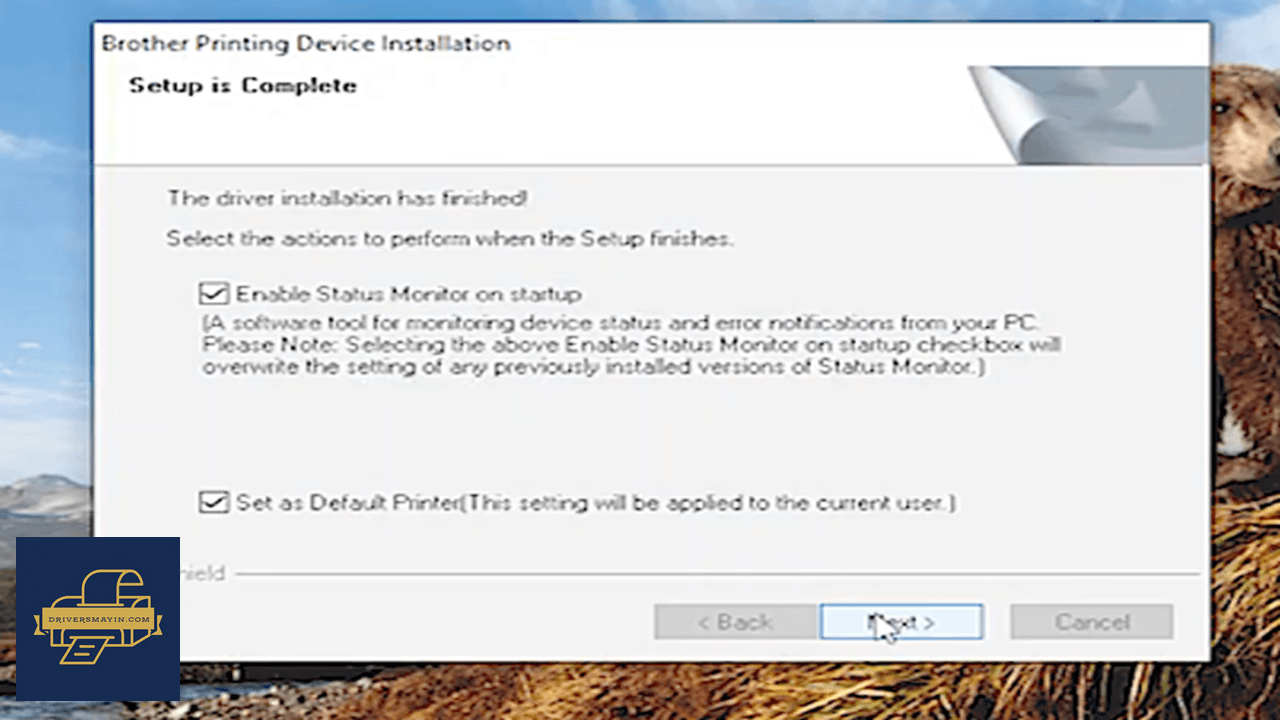Viewport: 1280px width, 720px height.
Task: Click the curled page graphic in header
Action: pyautogui.click(x=1086, y=115)
